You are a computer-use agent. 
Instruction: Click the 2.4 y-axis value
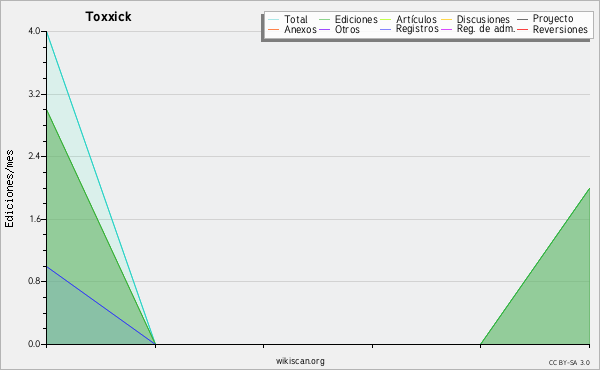(x=34, y=156)
